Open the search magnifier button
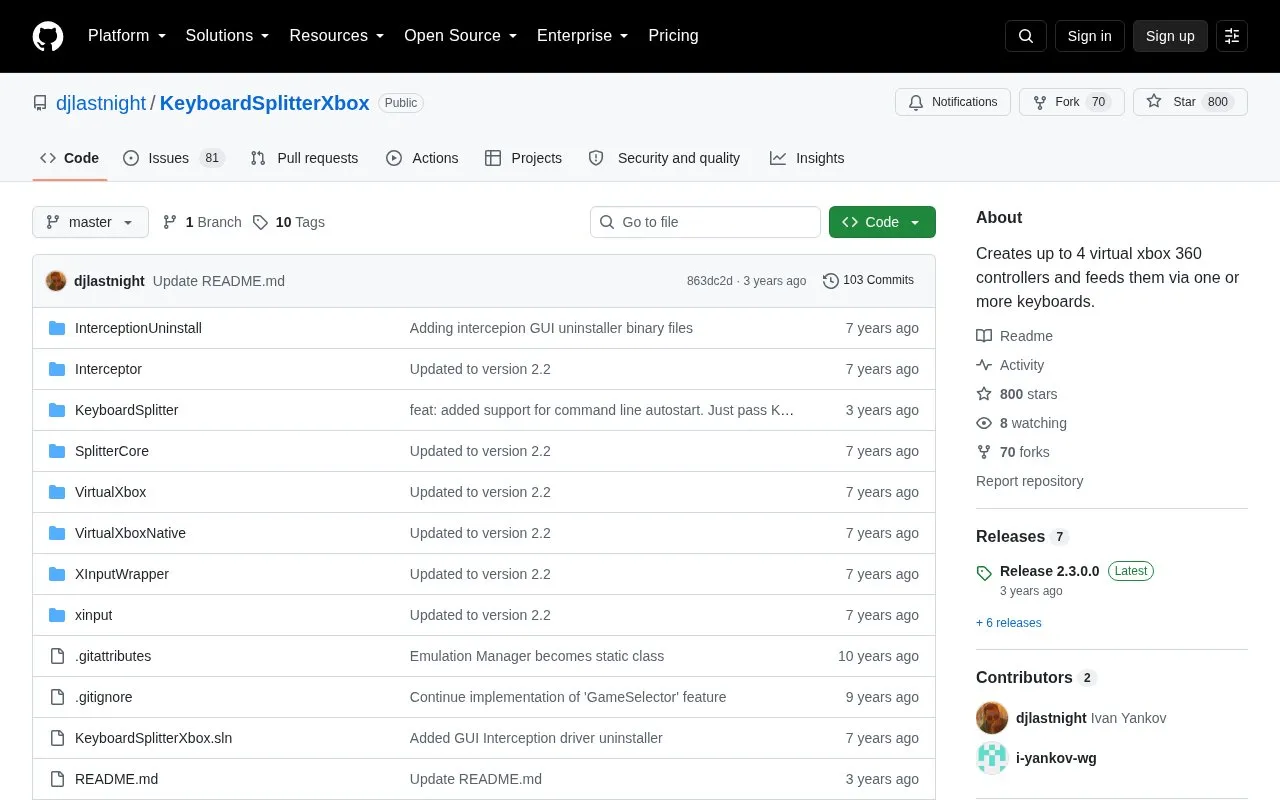1280x800 pixels. coord(1026,36)
